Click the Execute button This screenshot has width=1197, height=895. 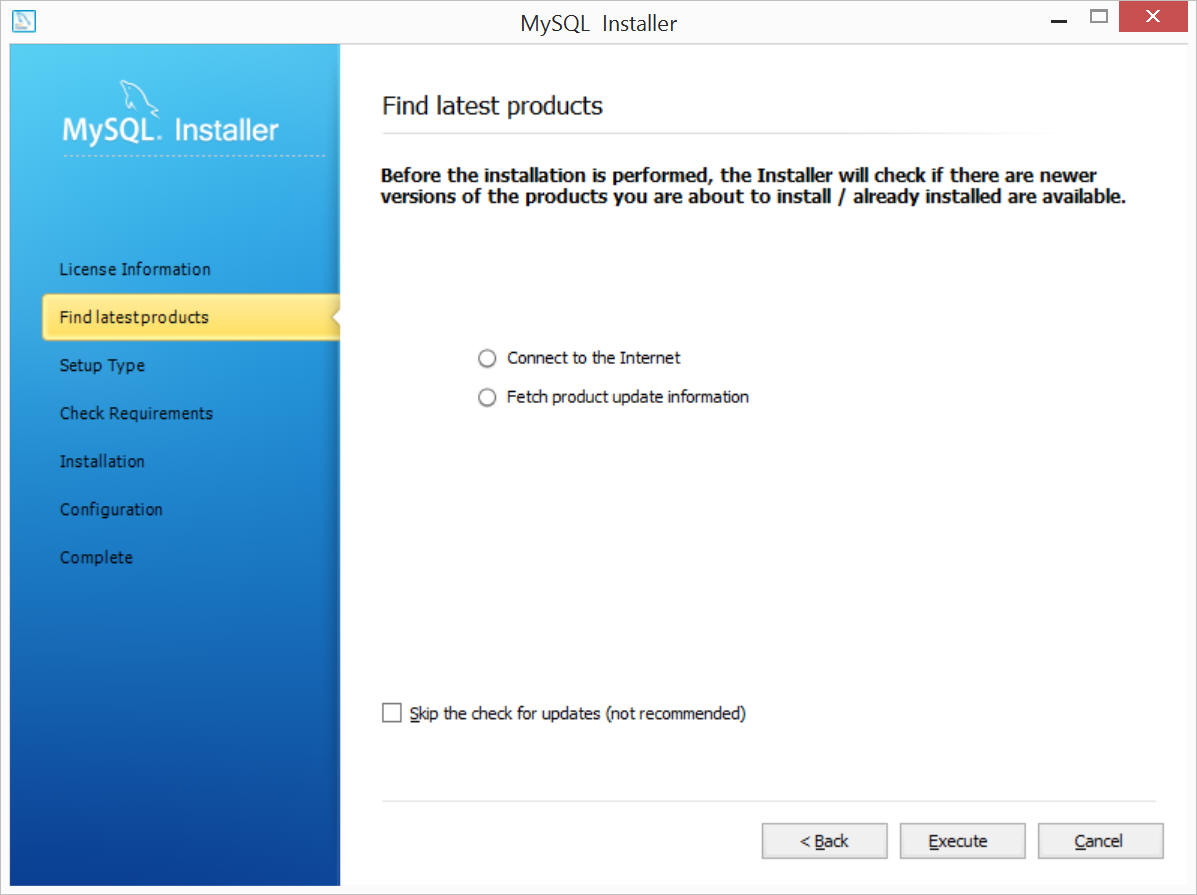click(962, 841)
